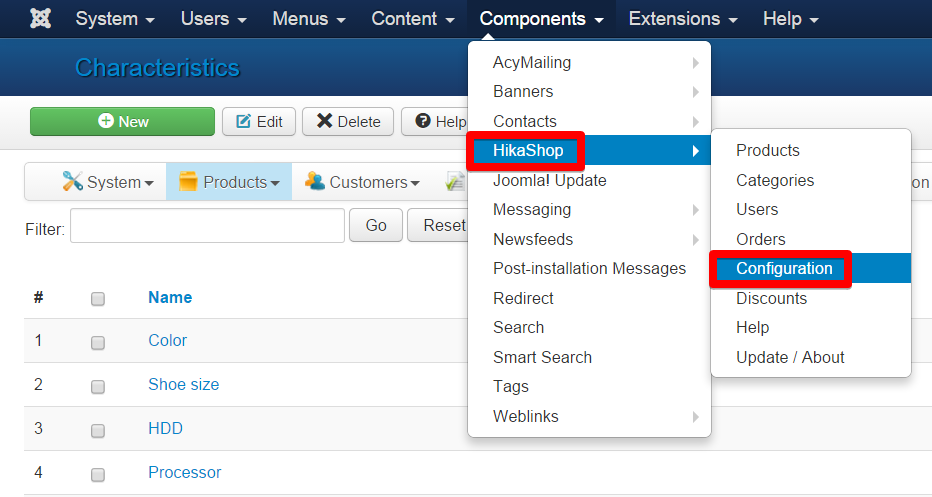Expand the AcyMailing submenu arrow
Viewport: 932px width, 497px height.
(695, 62)
